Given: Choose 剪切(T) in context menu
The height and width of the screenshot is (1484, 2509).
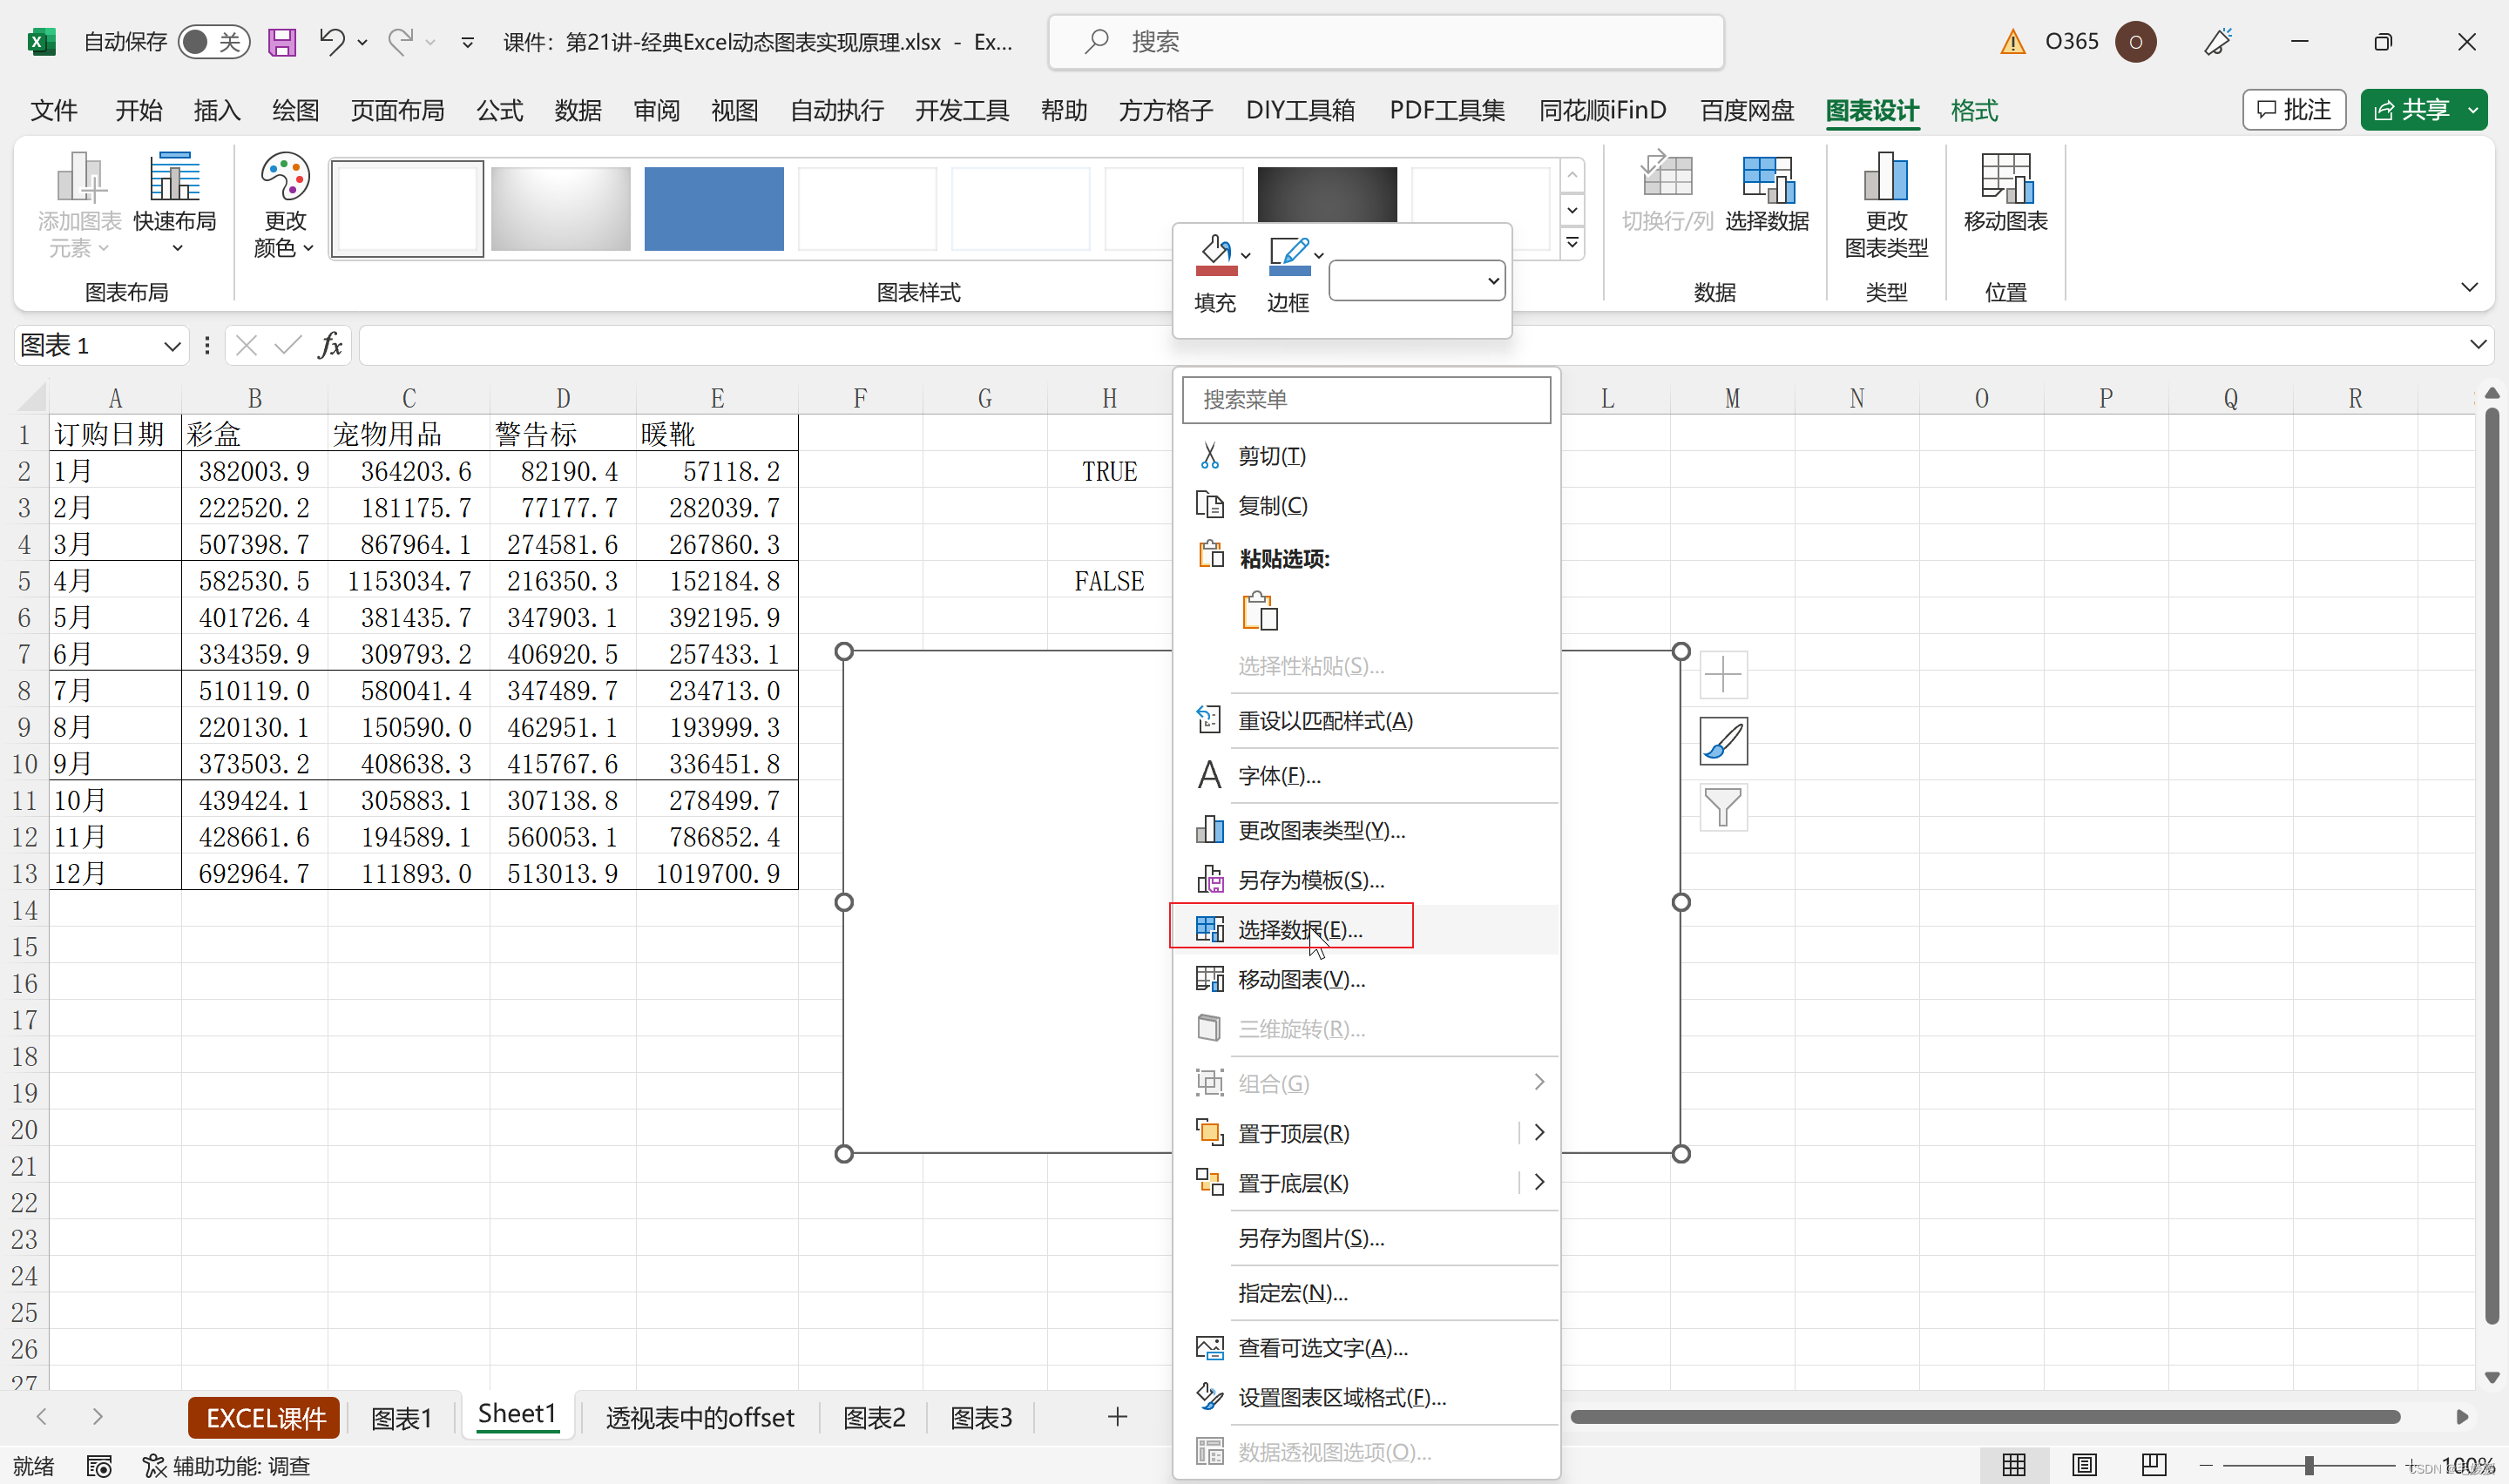Looking at the screenshot, I should (x=1365, y=456).
